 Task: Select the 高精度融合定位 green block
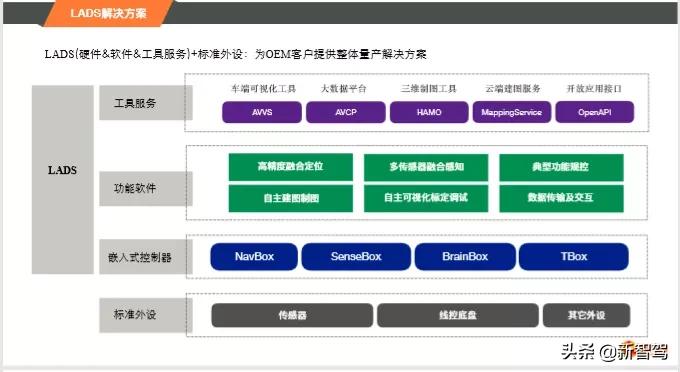pyautogui.click(x=291, y=167)
